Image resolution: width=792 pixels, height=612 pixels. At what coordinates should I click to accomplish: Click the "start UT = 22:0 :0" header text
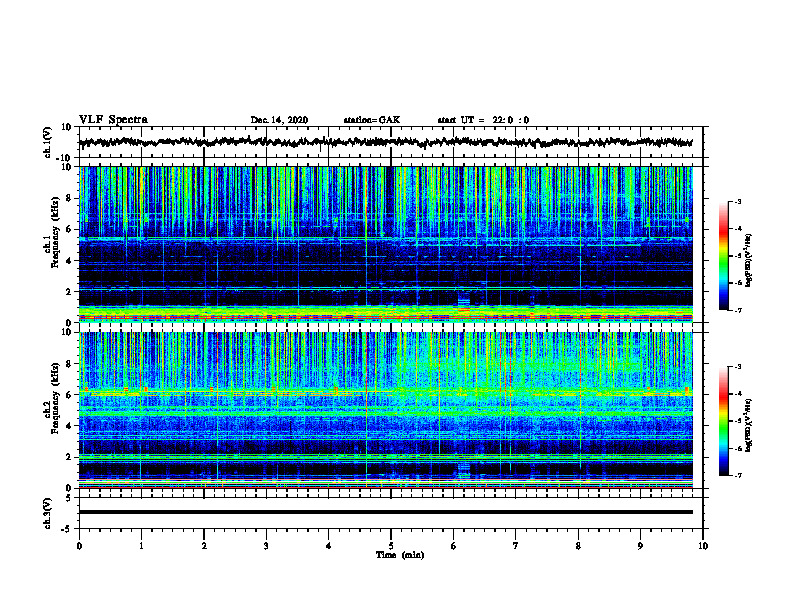[x=483, y=120]
